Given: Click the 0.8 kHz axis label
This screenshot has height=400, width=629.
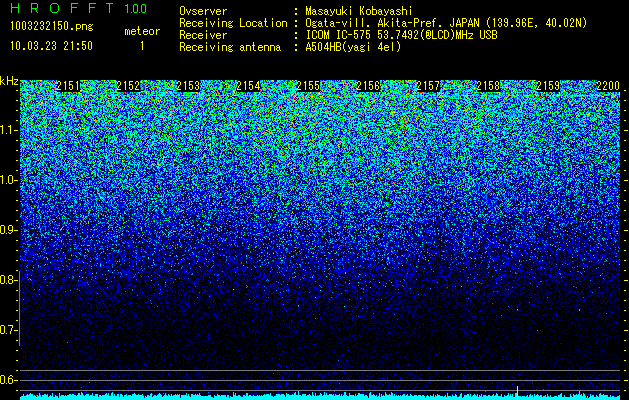Looking at the screenshot, I should point(9,280).
